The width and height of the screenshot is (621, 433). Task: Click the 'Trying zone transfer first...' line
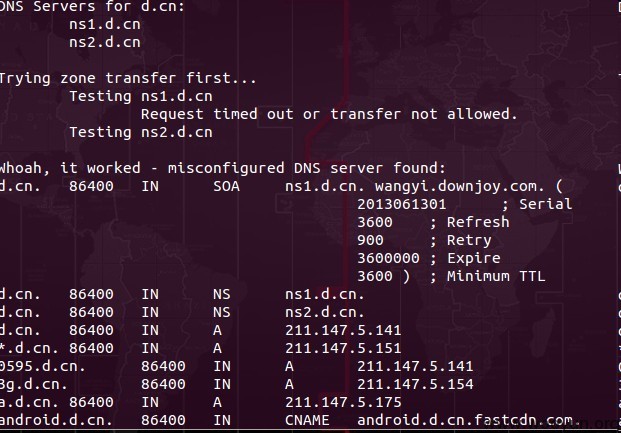pyautogui.click(x=128, y=78)
